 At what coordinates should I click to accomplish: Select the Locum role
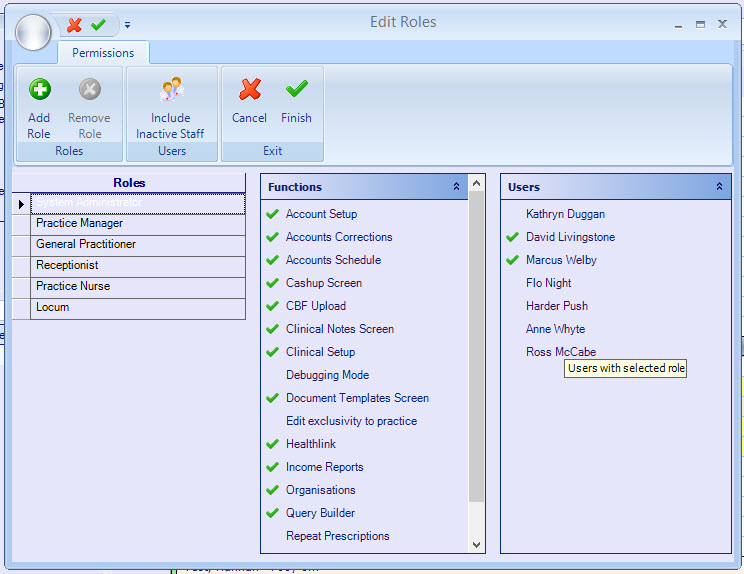[138, 307]
